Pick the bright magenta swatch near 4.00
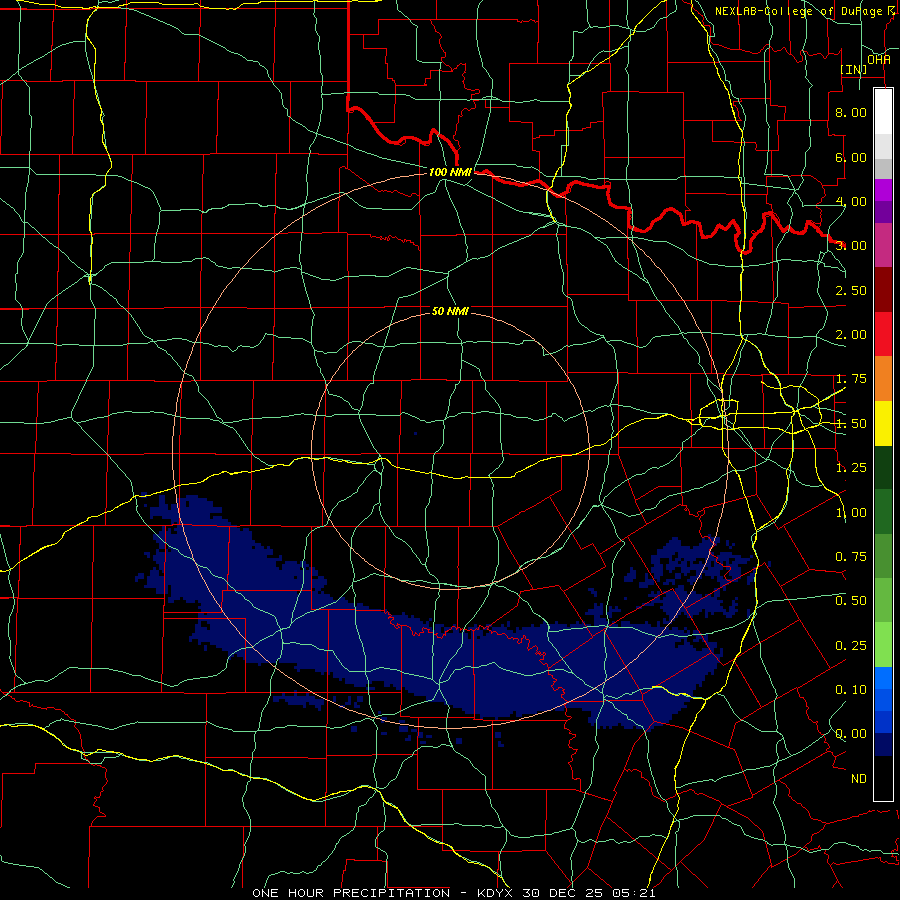Image resolution: width=900 pixels, height=900 pixels. click(883, 190)
